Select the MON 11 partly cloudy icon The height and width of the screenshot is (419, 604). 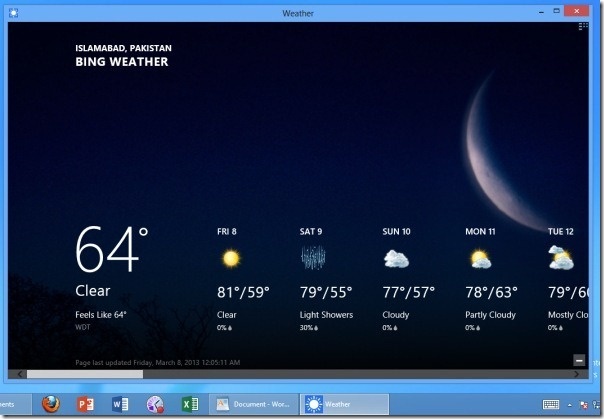[480, 259]
